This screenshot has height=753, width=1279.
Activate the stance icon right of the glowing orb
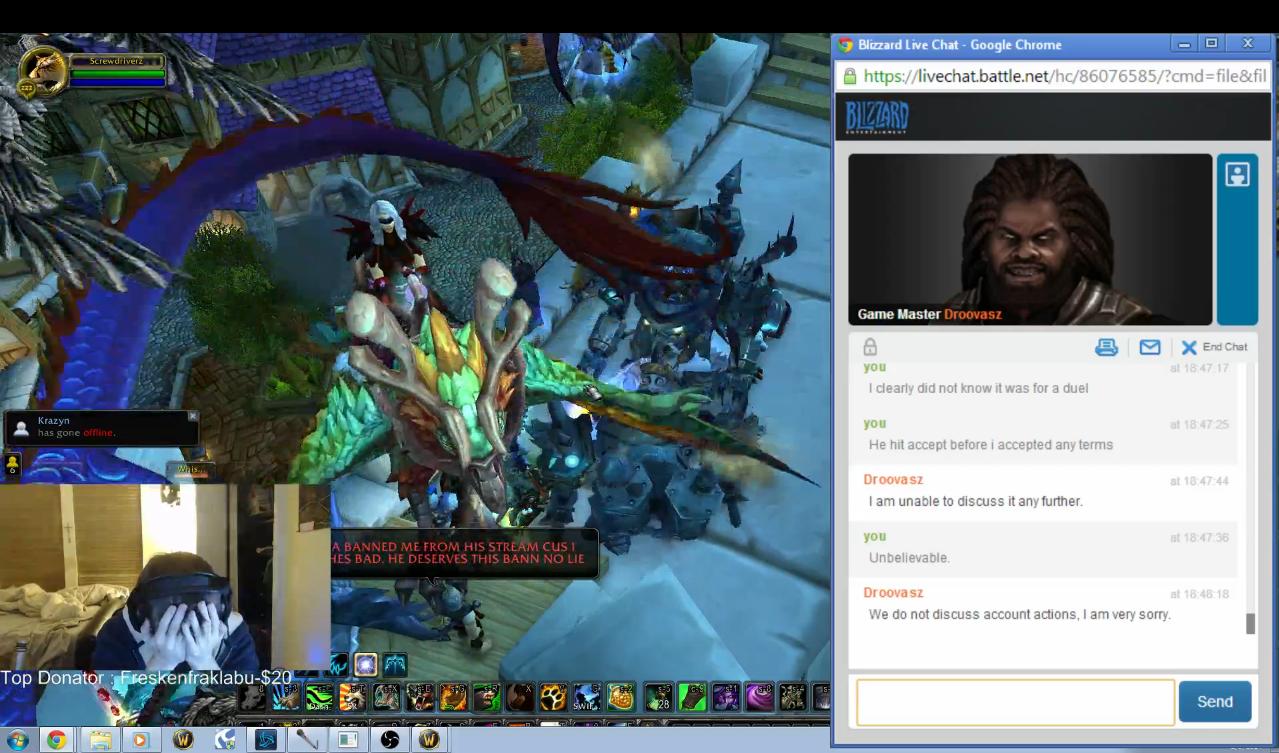(396, 664)
